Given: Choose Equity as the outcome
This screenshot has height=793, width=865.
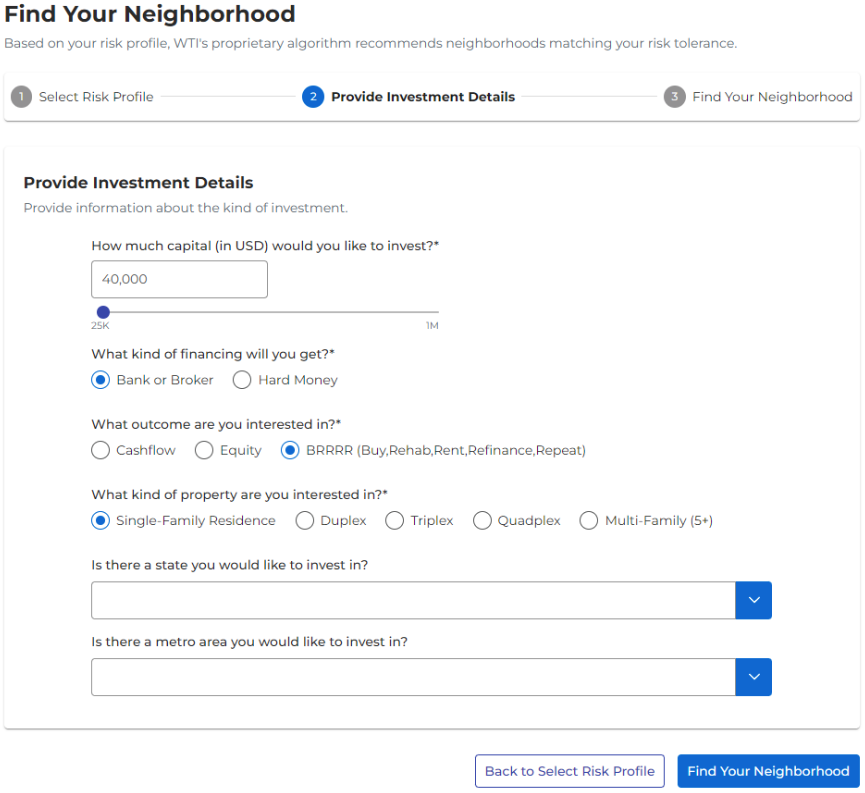Looking at the screenshot, I should coord(204,450).
